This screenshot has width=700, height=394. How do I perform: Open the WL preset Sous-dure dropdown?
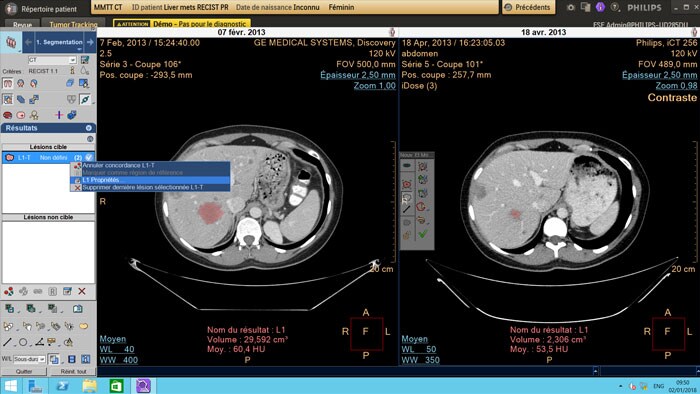[x=29, y=359]
